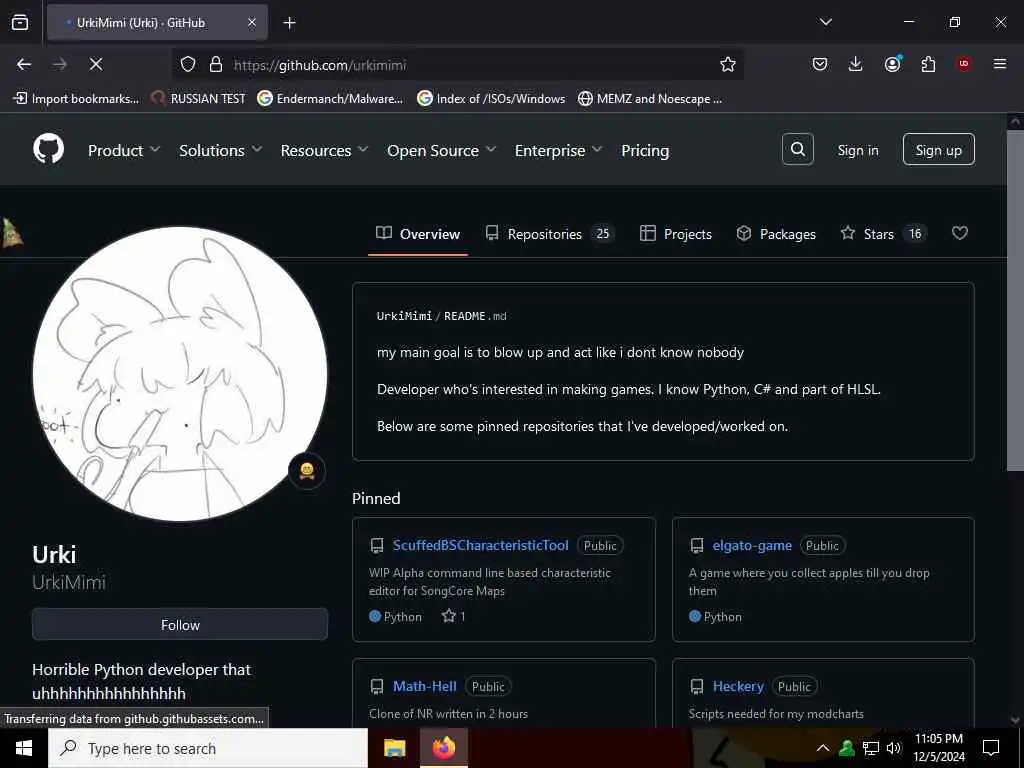Open the UrkiMimi README owner link
The width and height of the screenshot is (1024, 768).
404,316
